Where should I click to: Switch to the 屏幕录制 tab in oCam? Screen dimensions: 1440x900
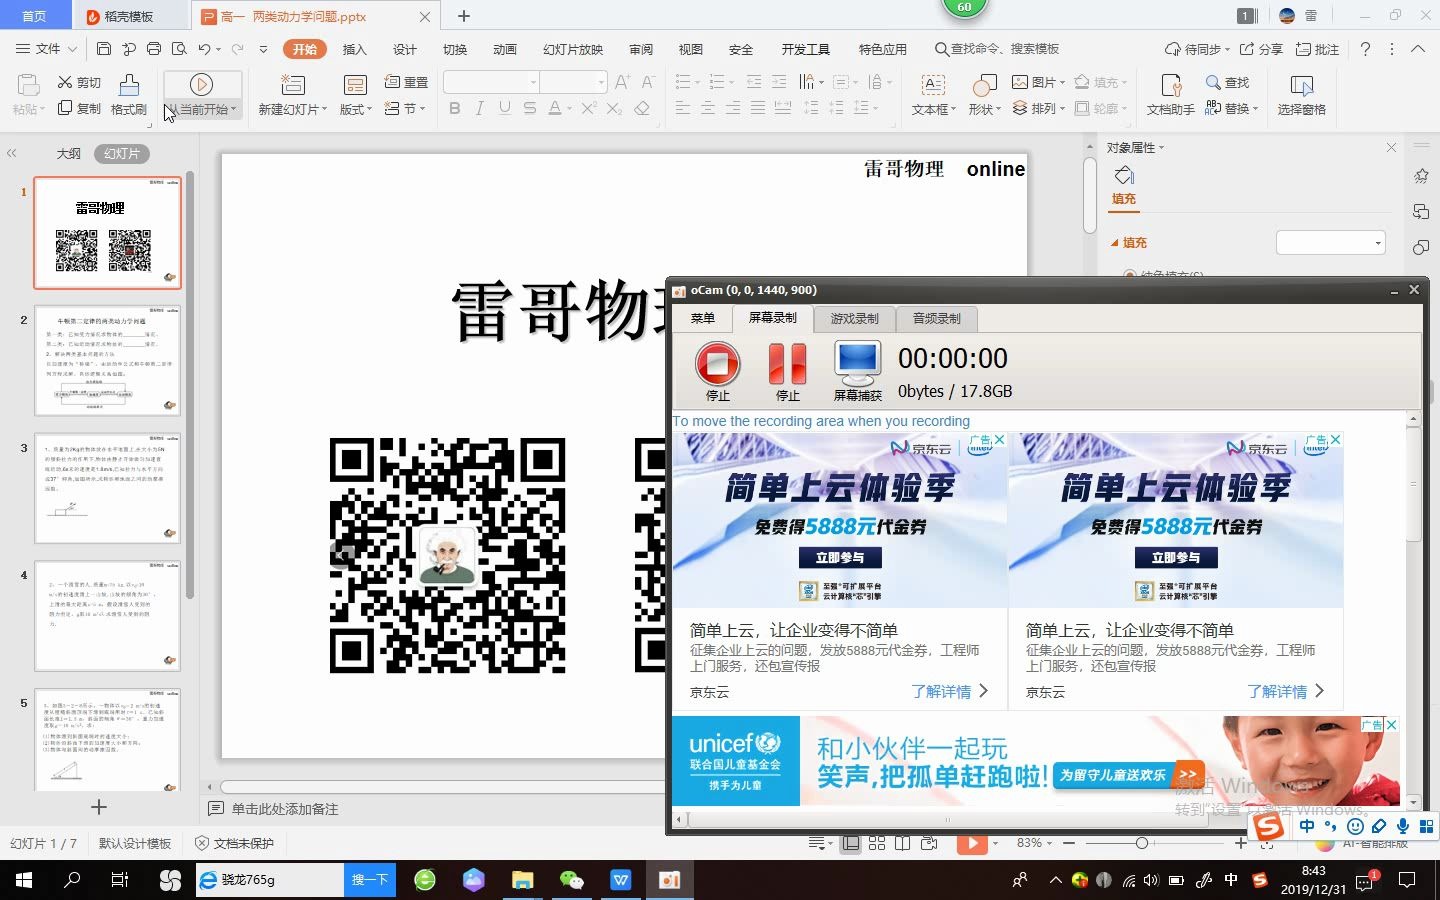[x=773, y=318]
